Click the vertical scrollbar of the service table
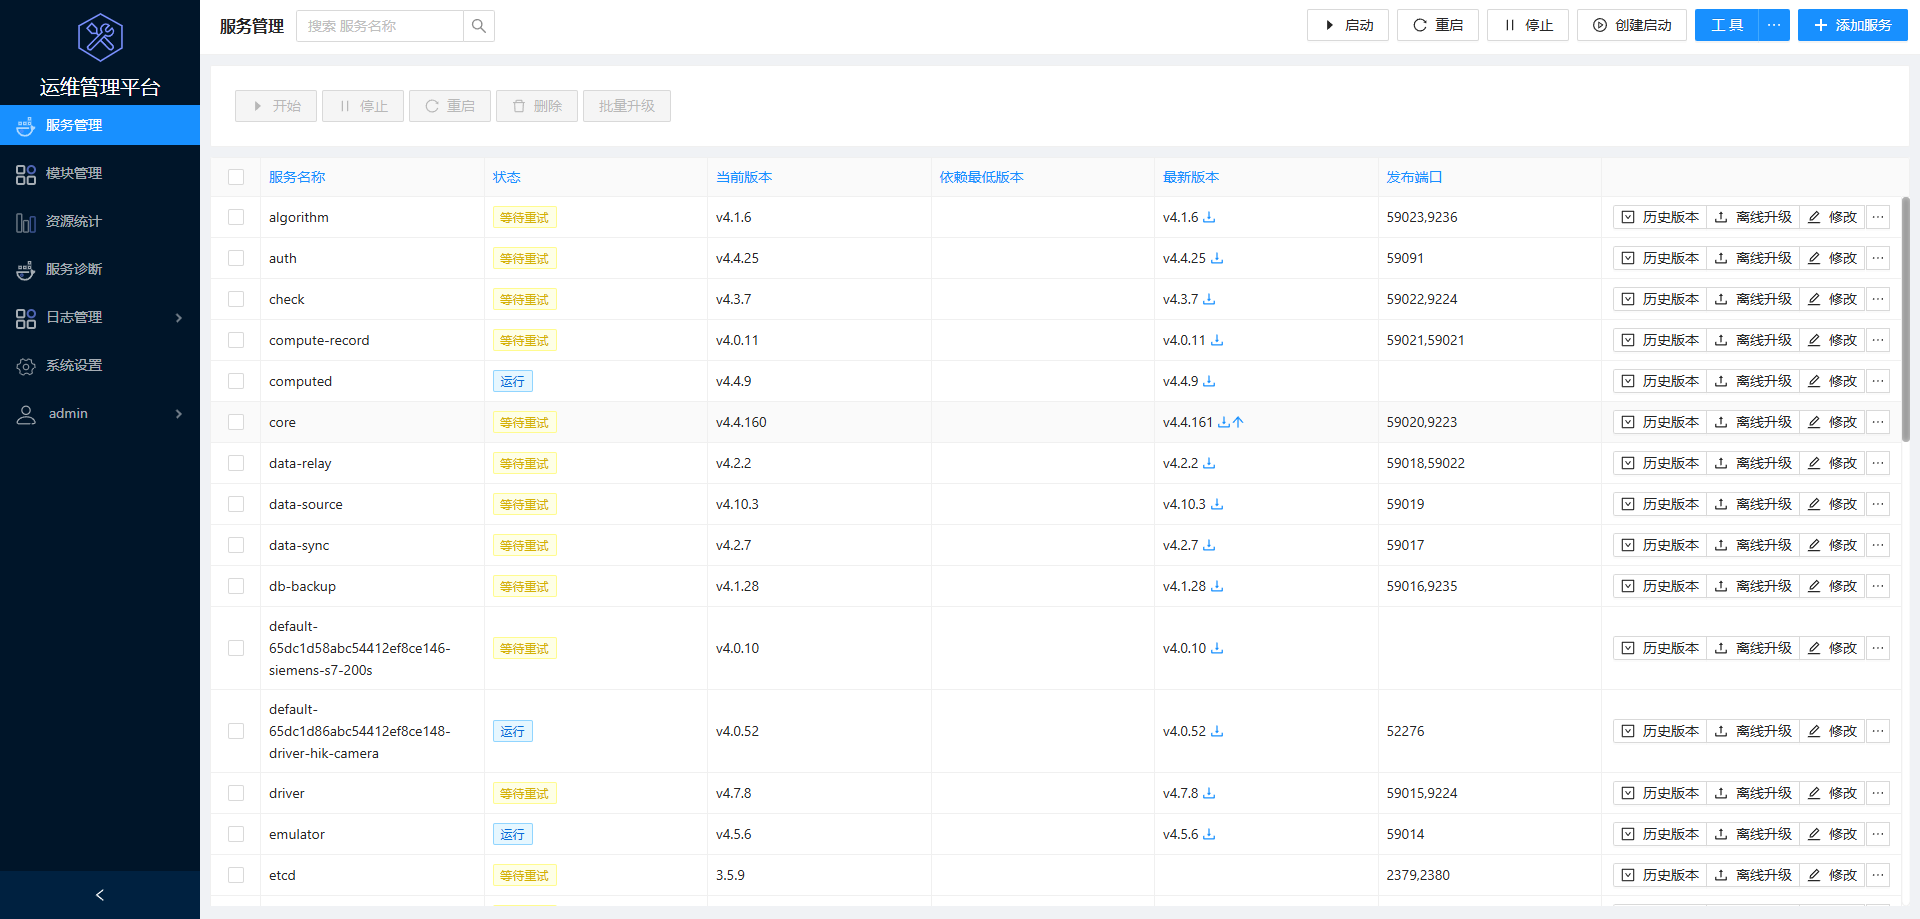The width and height of the screenshot is (1920, 919). (x=1905, y=320)
